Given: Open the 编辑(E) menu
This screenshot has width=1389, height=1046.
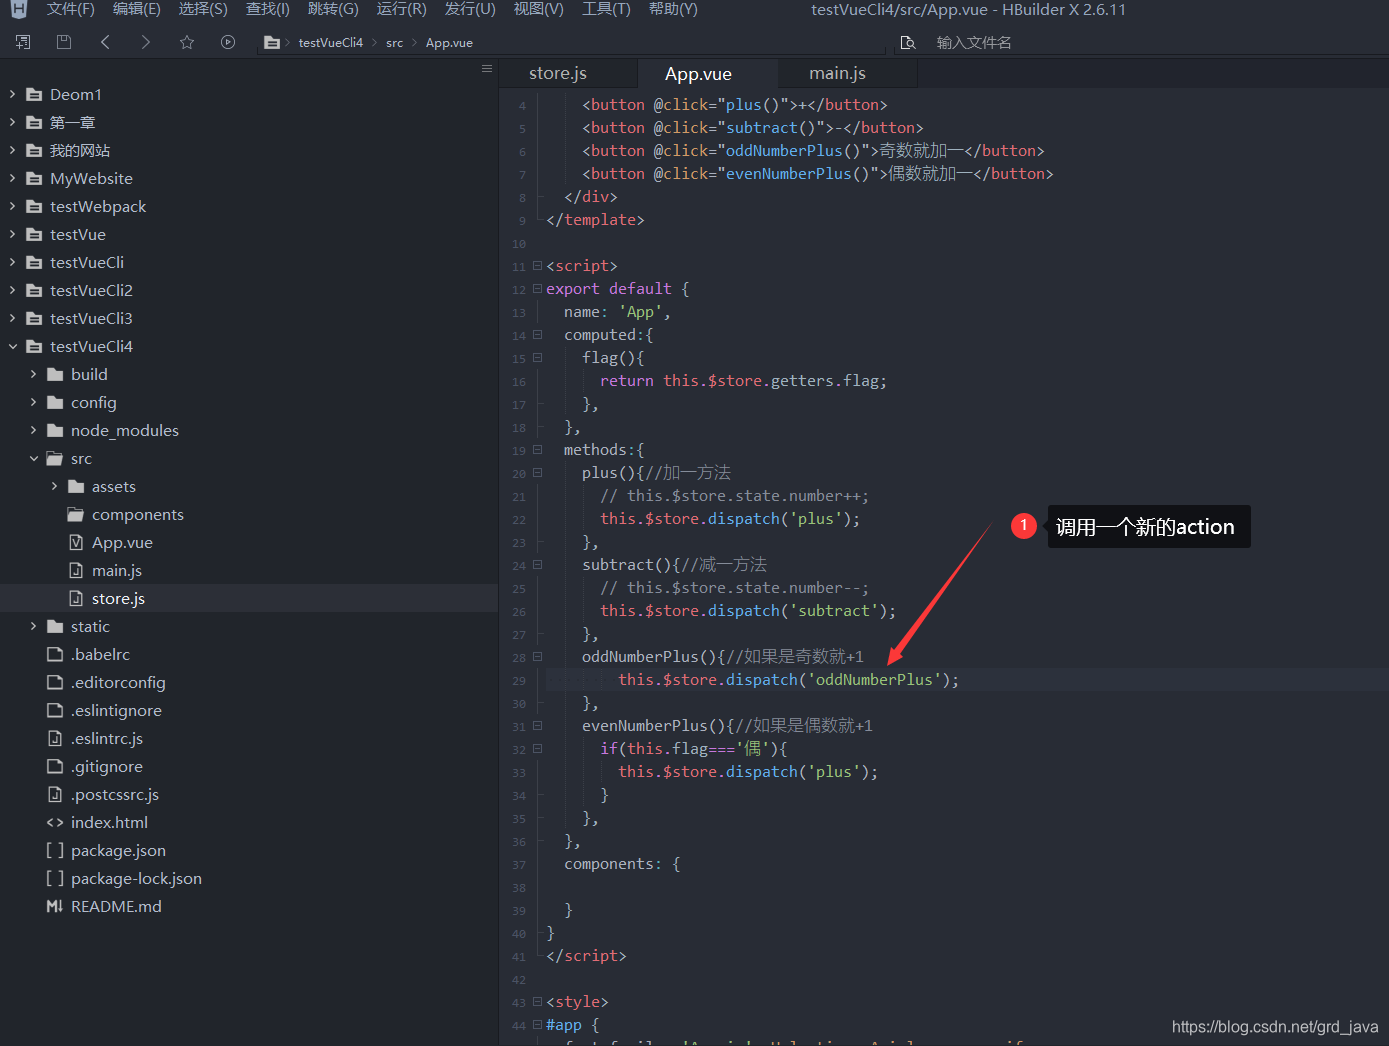Looking at the screenshot, I should click(x=136, y=9).
